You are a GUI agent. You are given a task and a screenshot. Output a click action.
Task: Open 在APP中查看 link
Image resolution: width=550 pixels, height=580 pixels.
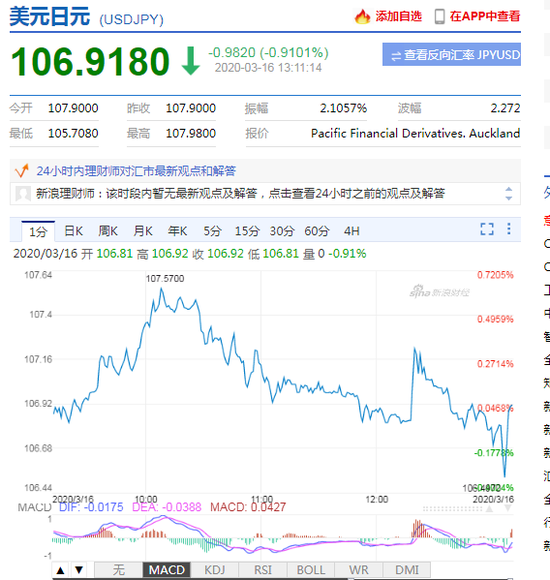pos(485,16)
